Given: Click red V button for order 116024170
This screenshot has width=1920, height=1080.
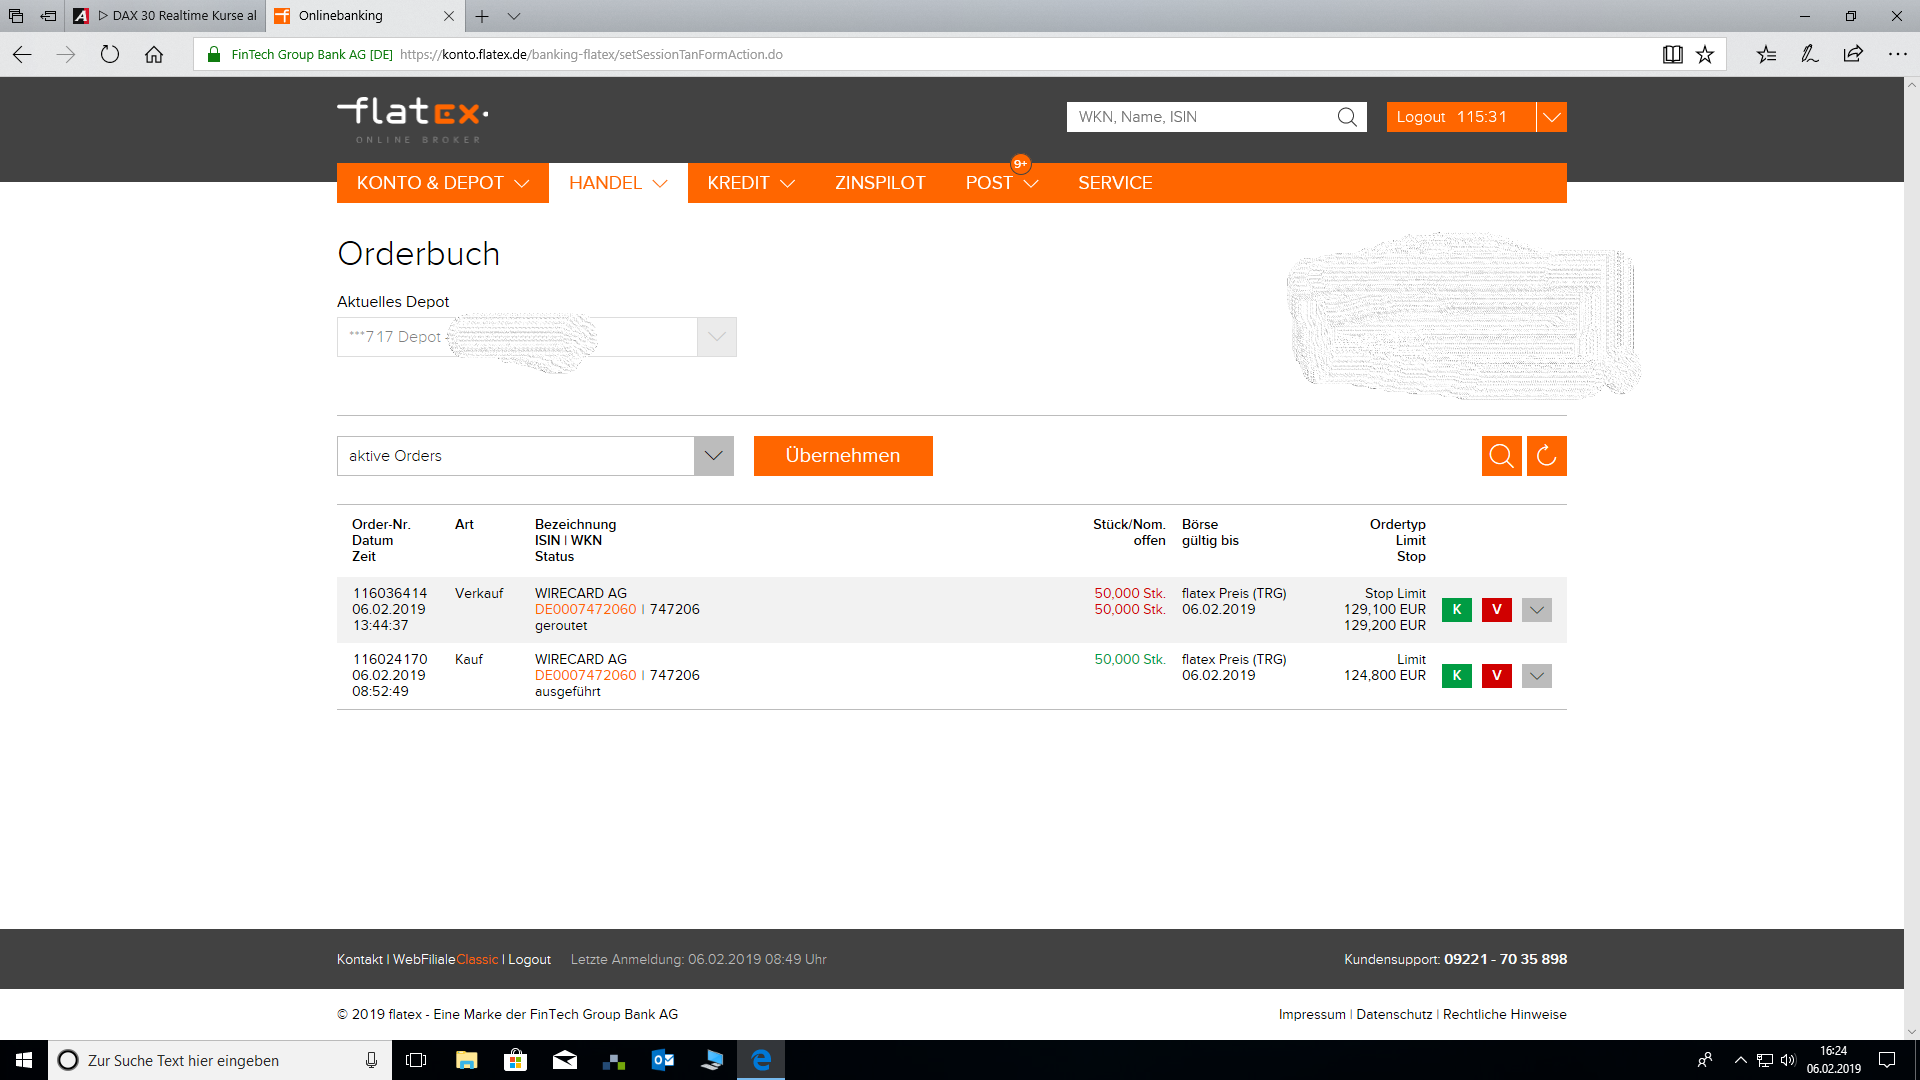Looking at the screenshot, I should point(1496,675).
